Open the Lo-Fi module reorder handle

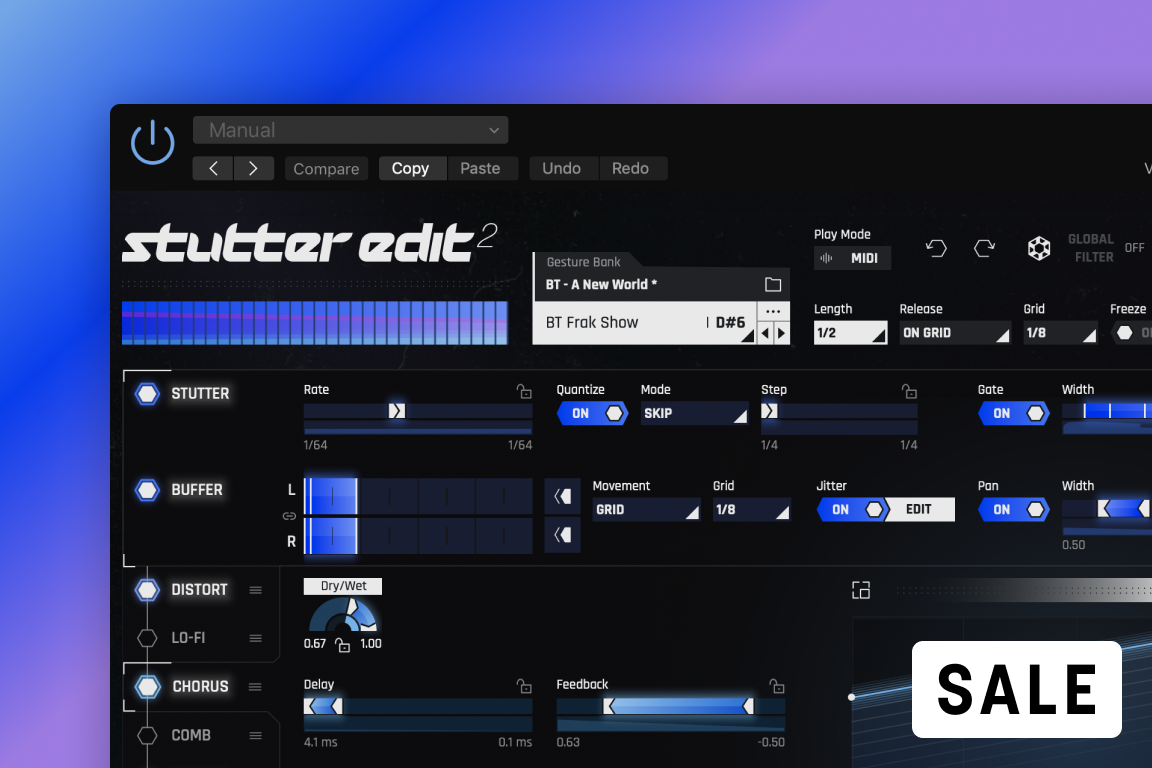point(256,638)
